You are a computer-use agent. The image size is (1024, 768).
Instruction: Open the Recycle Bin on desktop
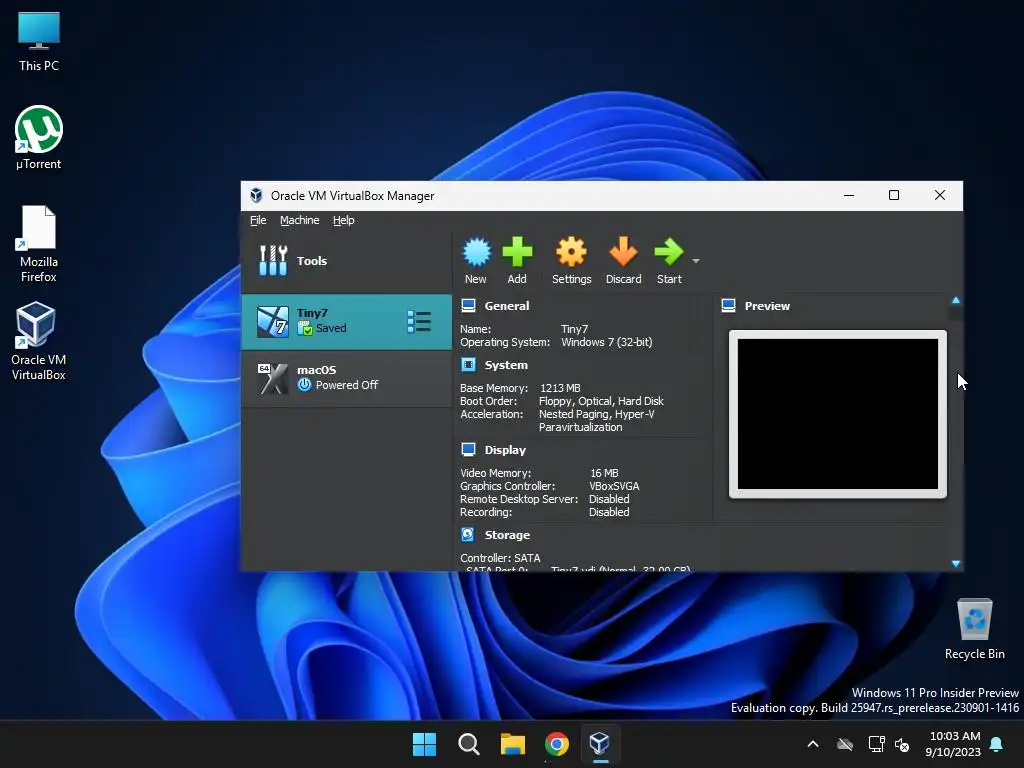coord(974,629)
